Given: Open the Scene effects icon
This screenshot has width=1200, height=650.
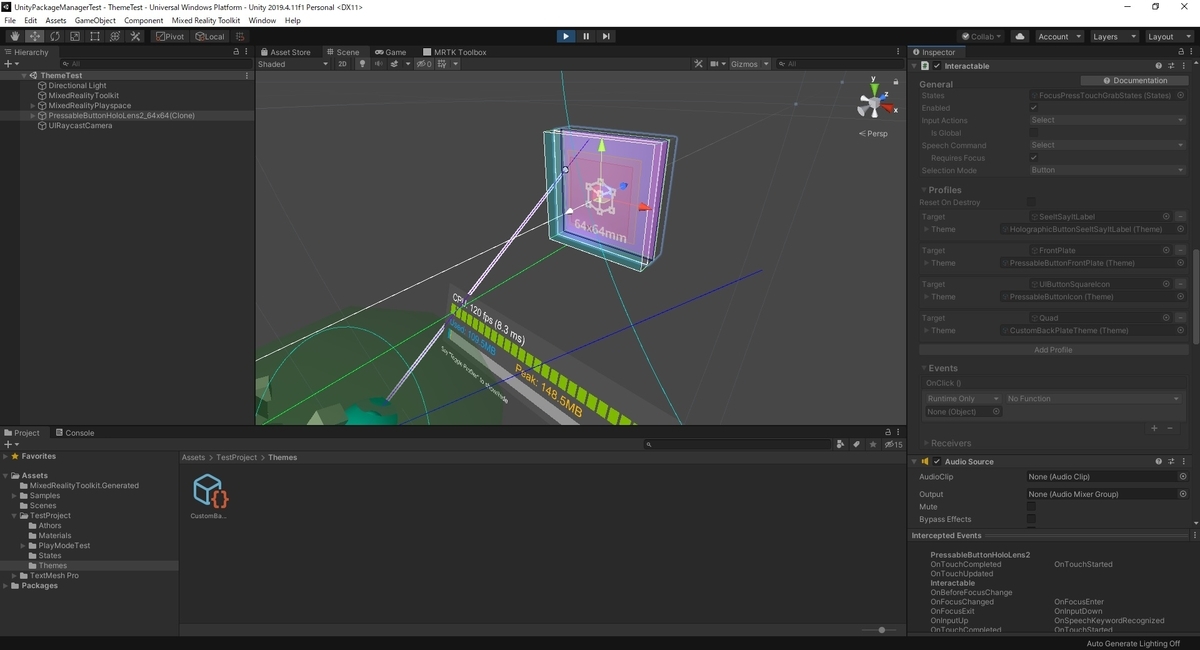Looking at the screenshot, I should tap(396, 64).
